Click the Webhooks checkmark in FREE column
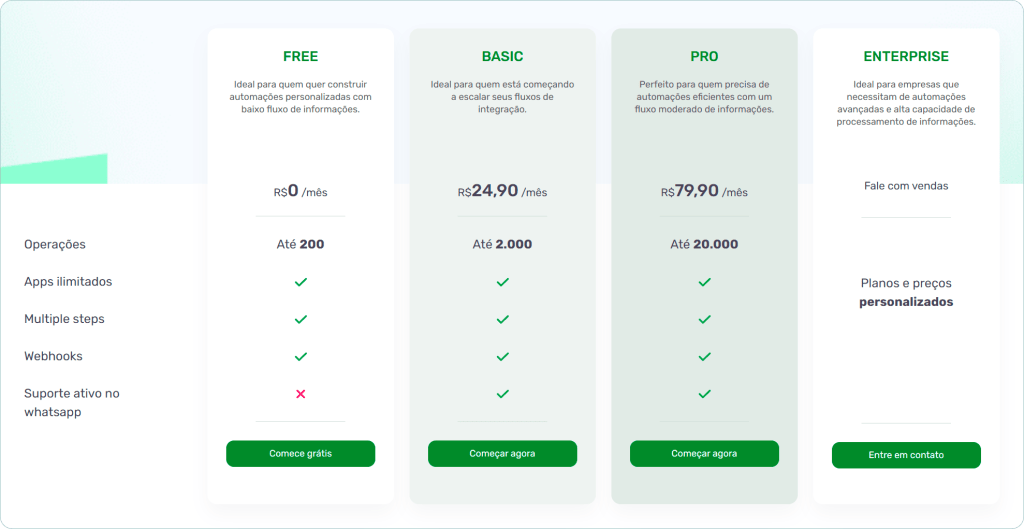The image size is (1024, 529). [300, 357]
